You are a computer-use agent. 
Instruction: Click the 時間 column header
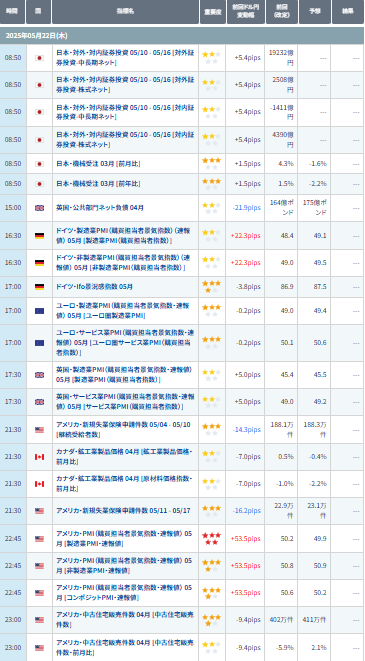(x=12, y=11)
